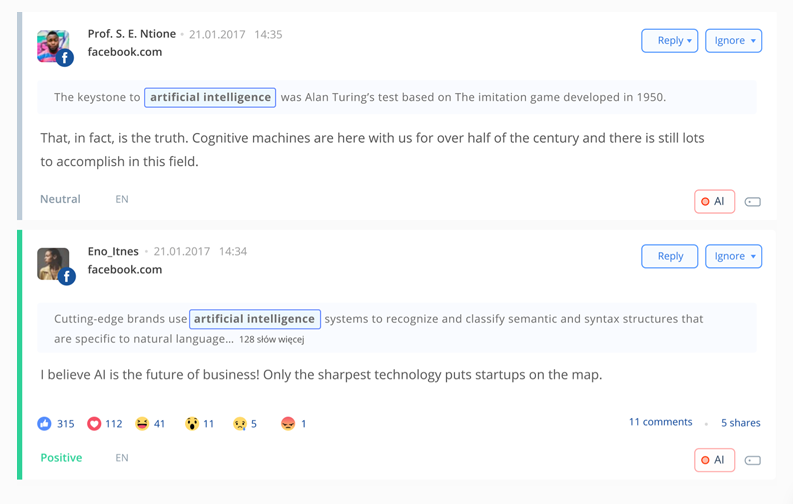
Task: Open the 11 comments link
Action: coord(660,422)
